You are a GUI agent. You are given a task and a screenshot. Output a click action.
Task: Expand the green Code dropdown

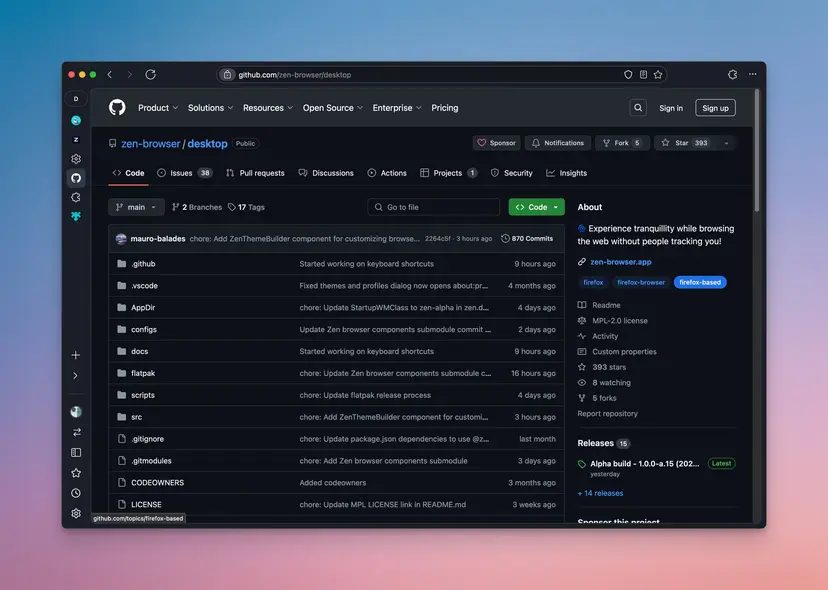pyautogui.click(x=538, y=206)
